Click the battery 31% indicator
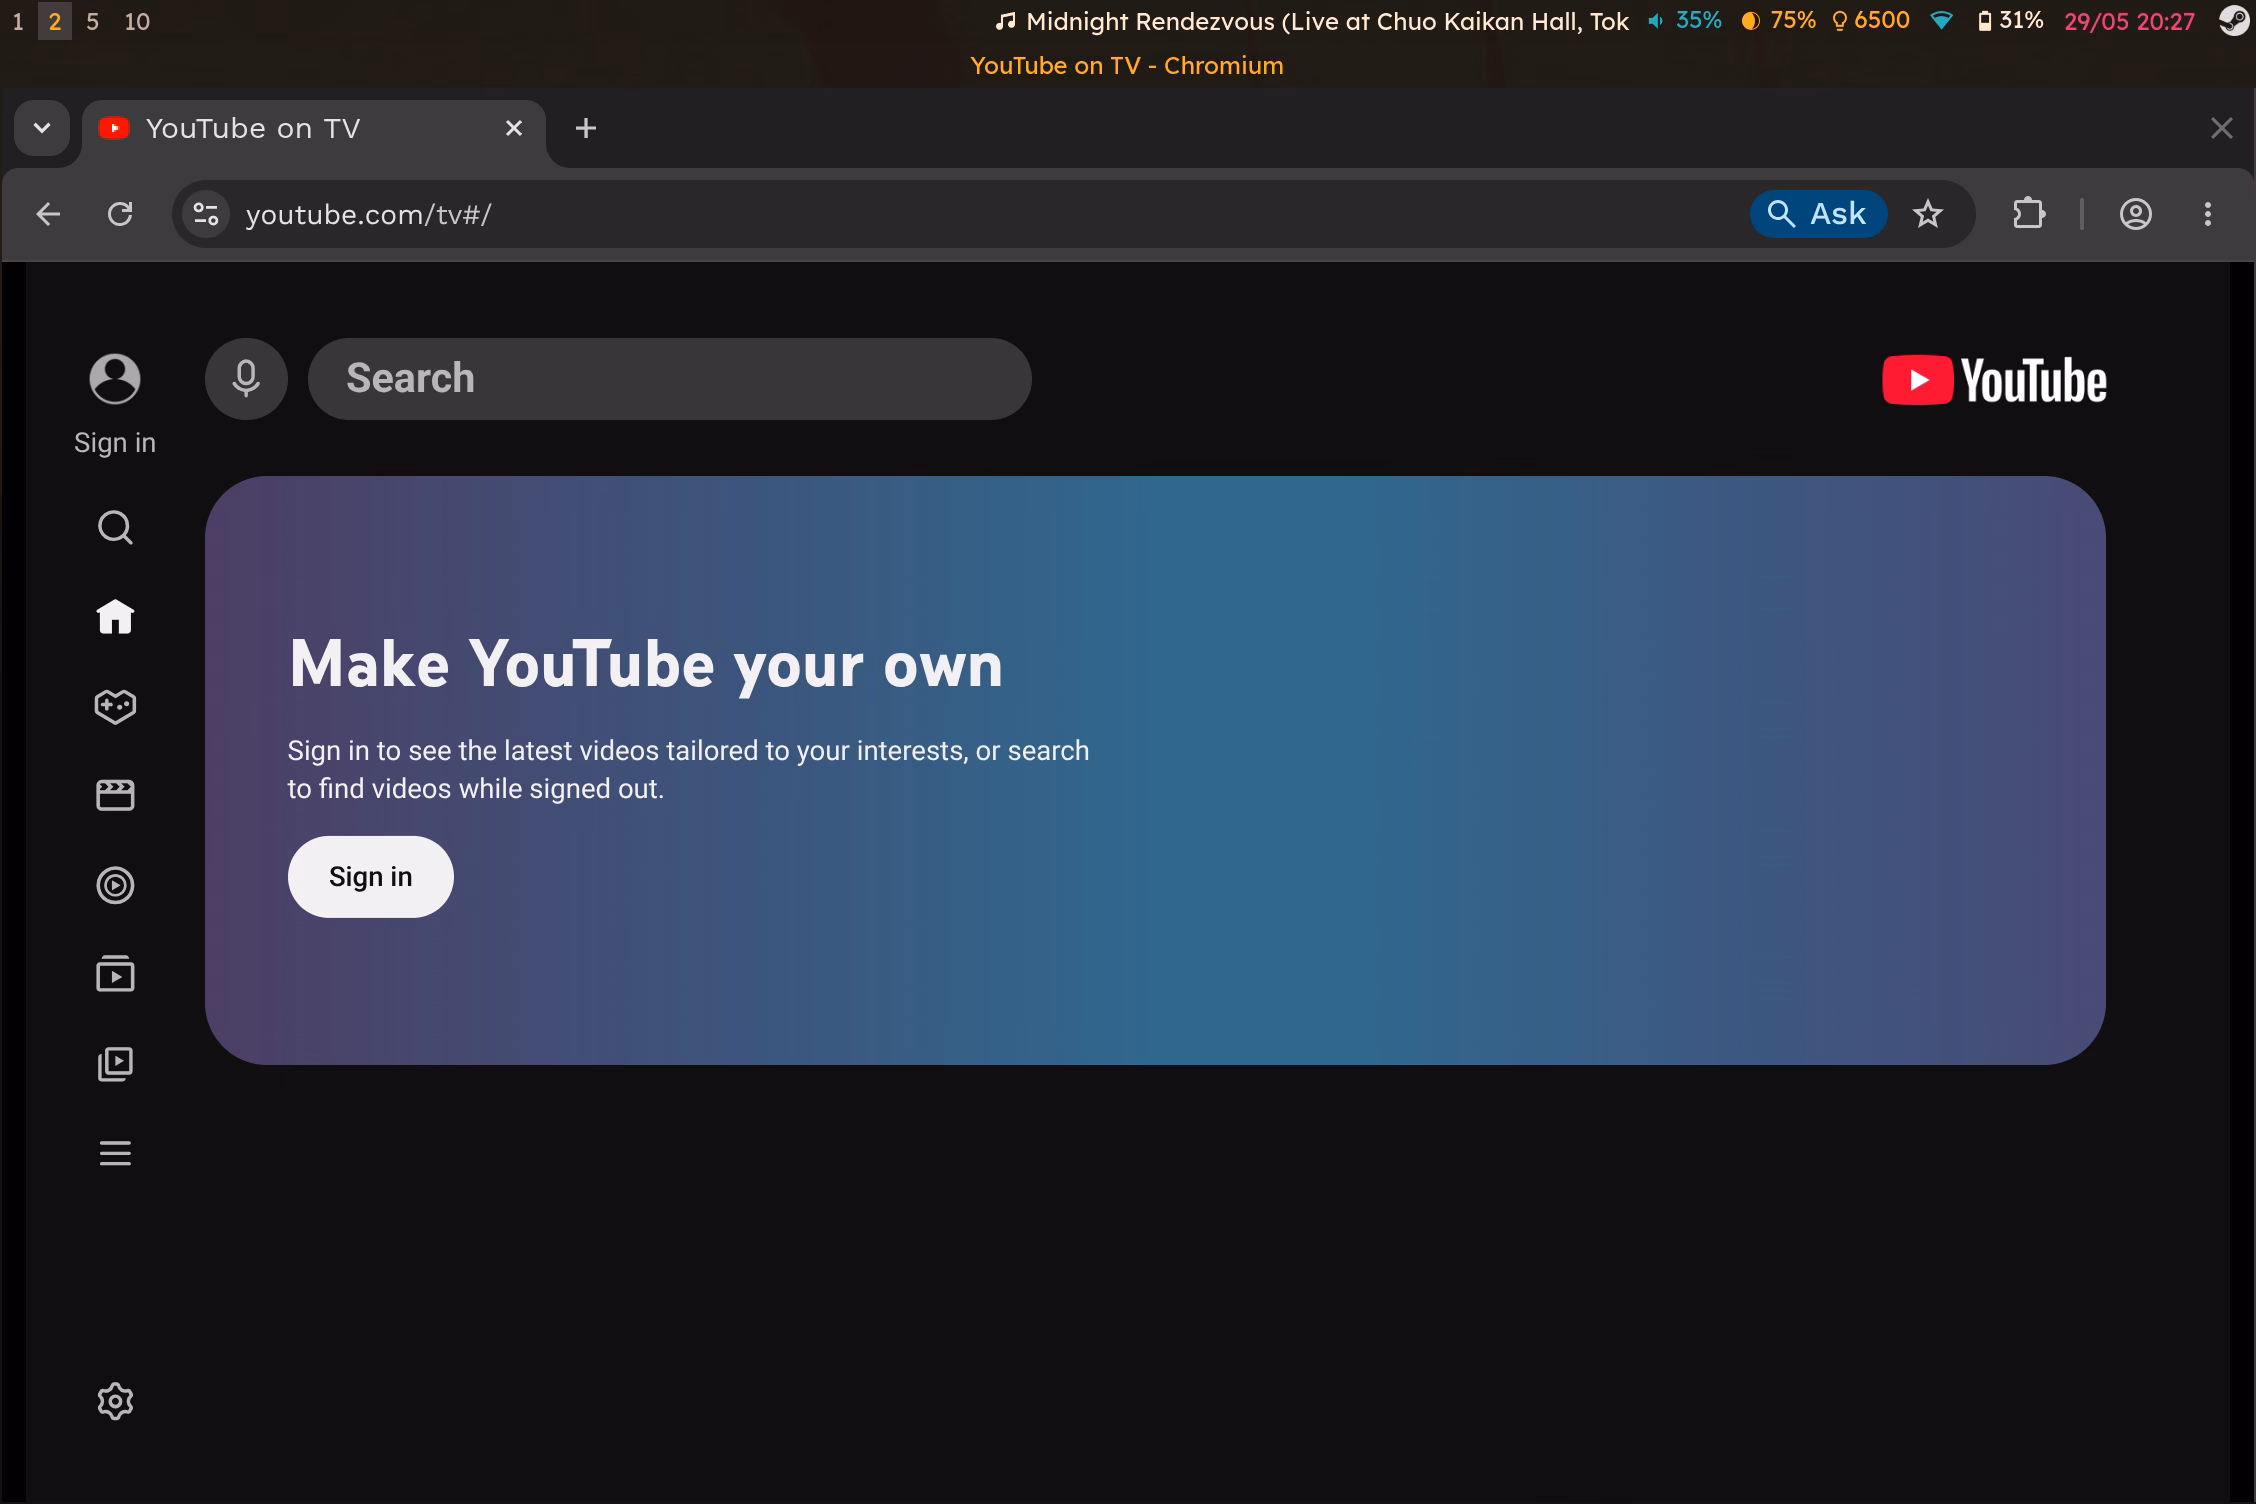2256x1504 pixels. point(2011,21)
